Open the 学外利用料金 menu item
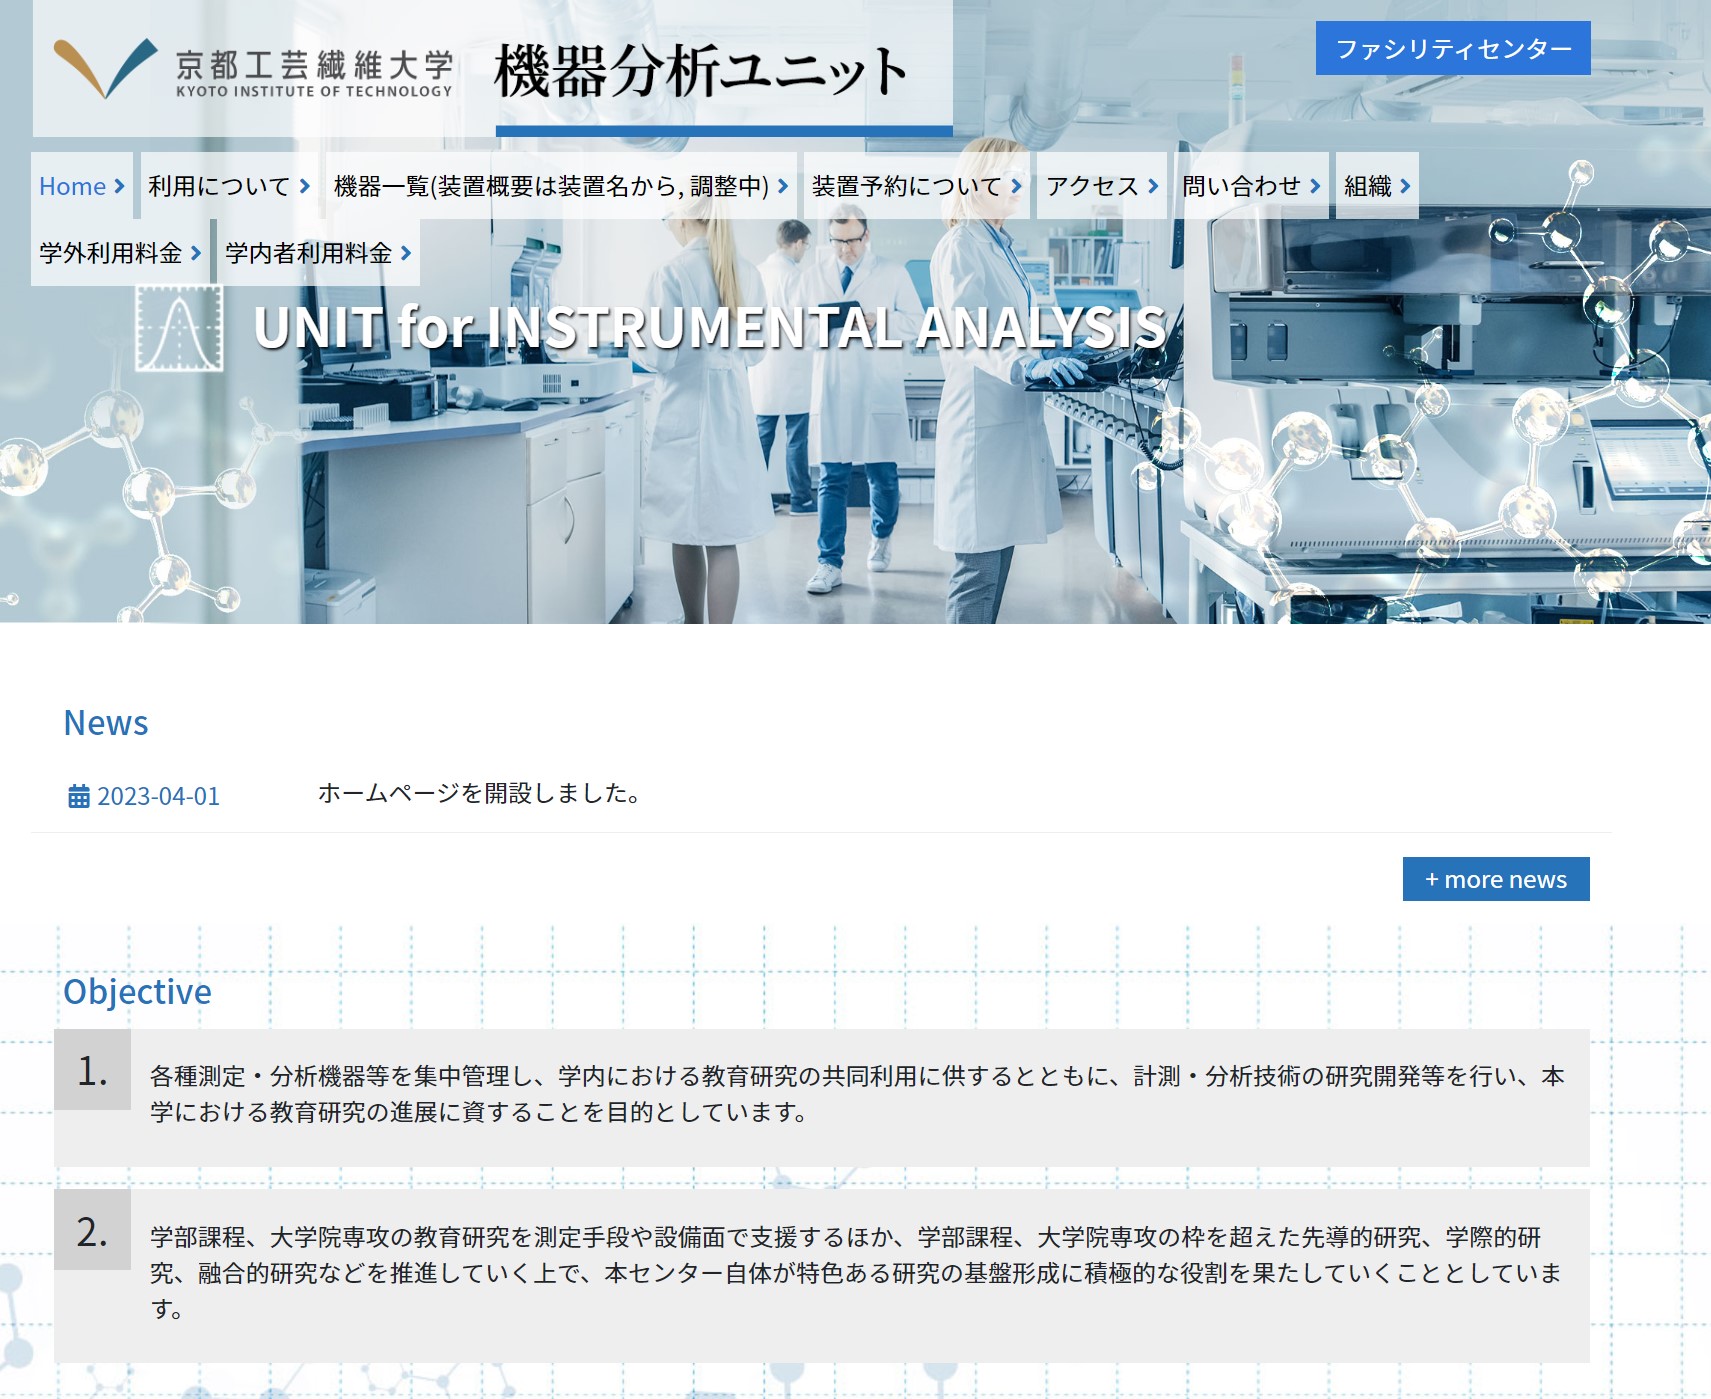The width and height of the screenshot is (1711, 1399). pyautogui.click(x=120, y=253)
